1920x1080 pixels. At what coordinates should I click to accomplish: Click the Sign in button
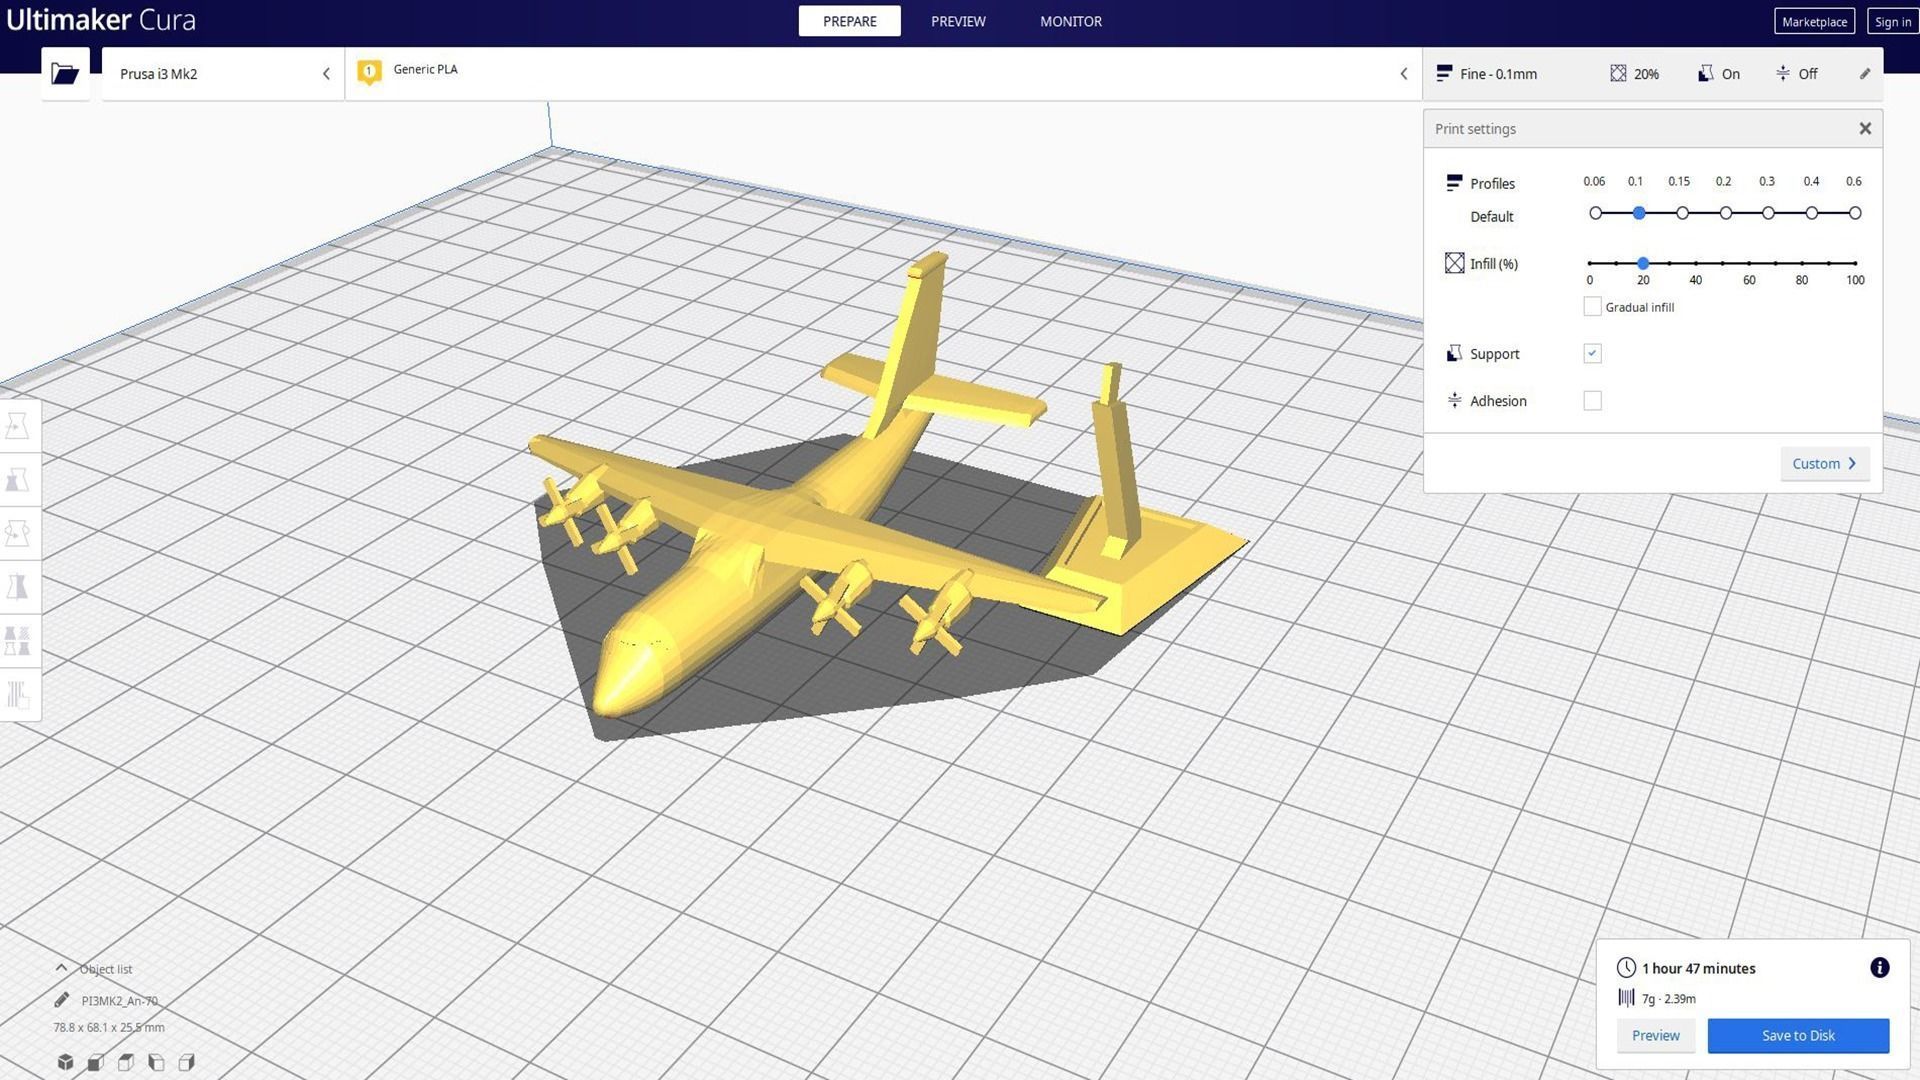coord(1892,21)
